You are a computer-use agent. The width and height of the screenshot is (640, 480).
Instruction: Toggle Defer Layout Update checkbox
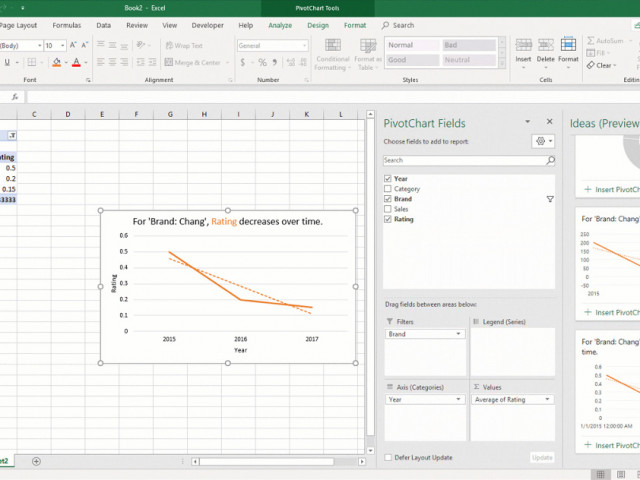(x=388, y=457)
